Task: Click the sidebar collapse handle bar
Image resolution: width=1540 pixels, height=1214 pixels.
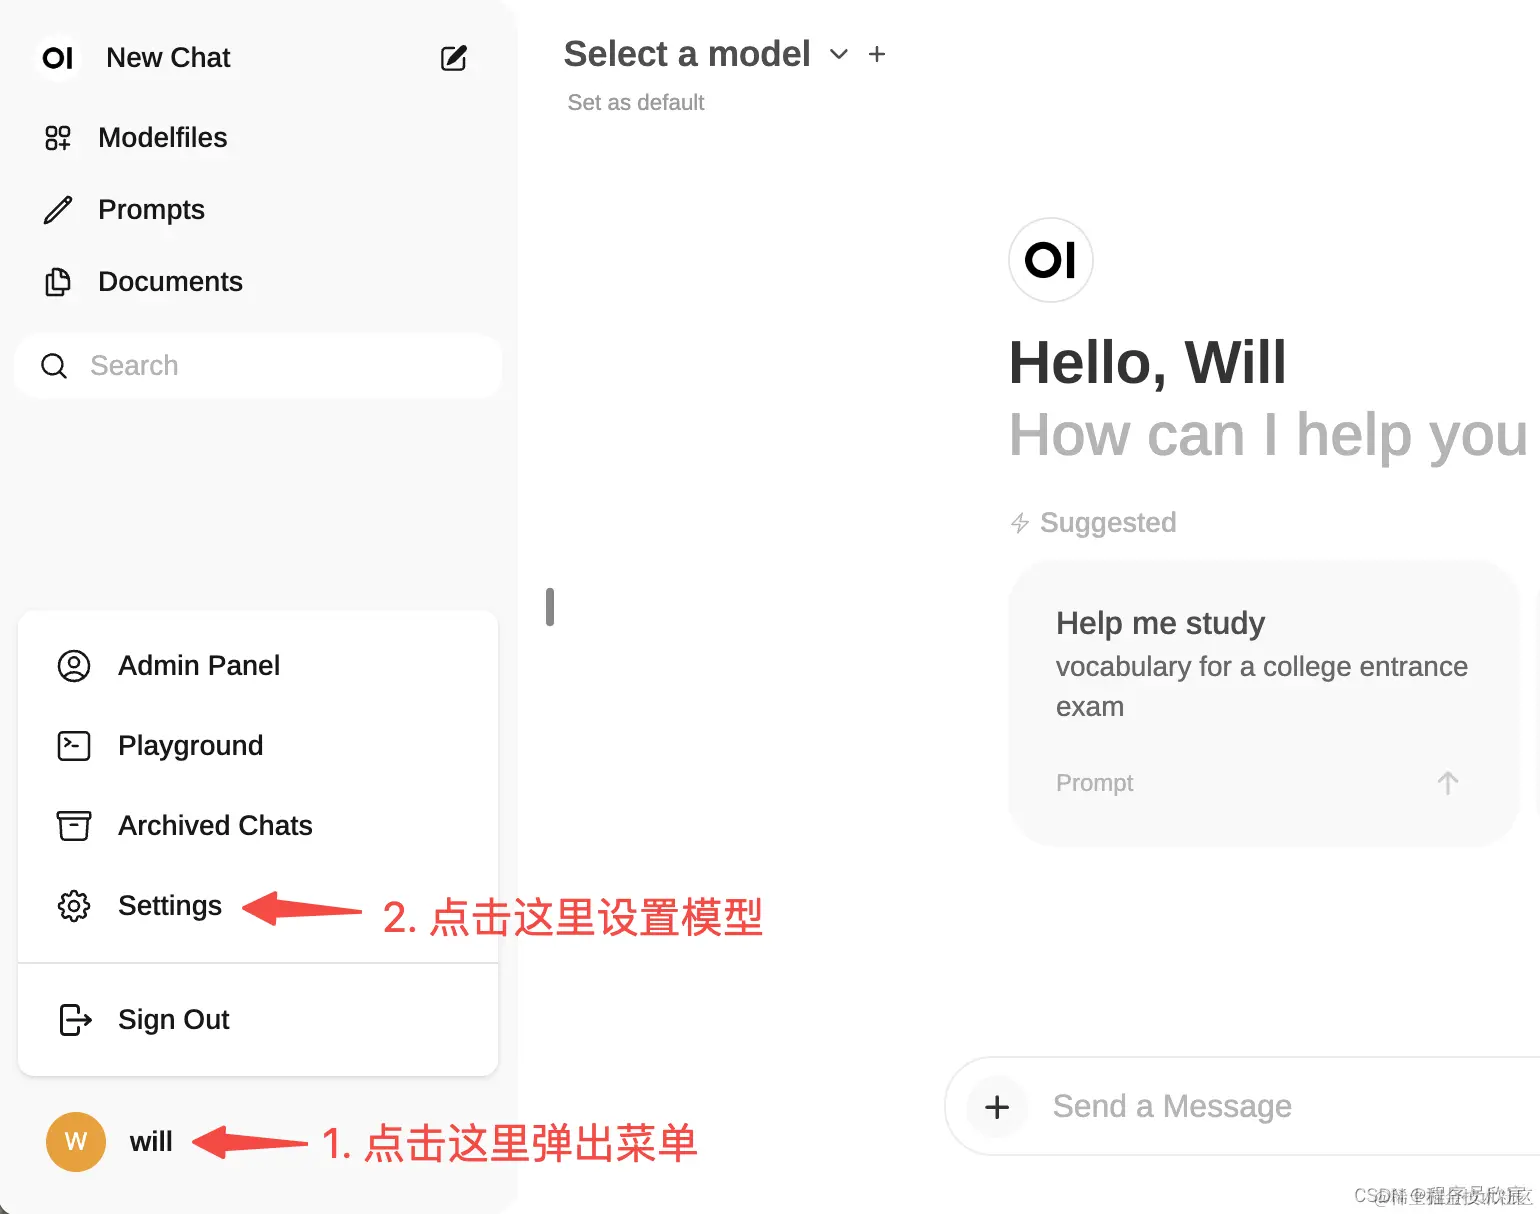Action: (x=550, y=607)
